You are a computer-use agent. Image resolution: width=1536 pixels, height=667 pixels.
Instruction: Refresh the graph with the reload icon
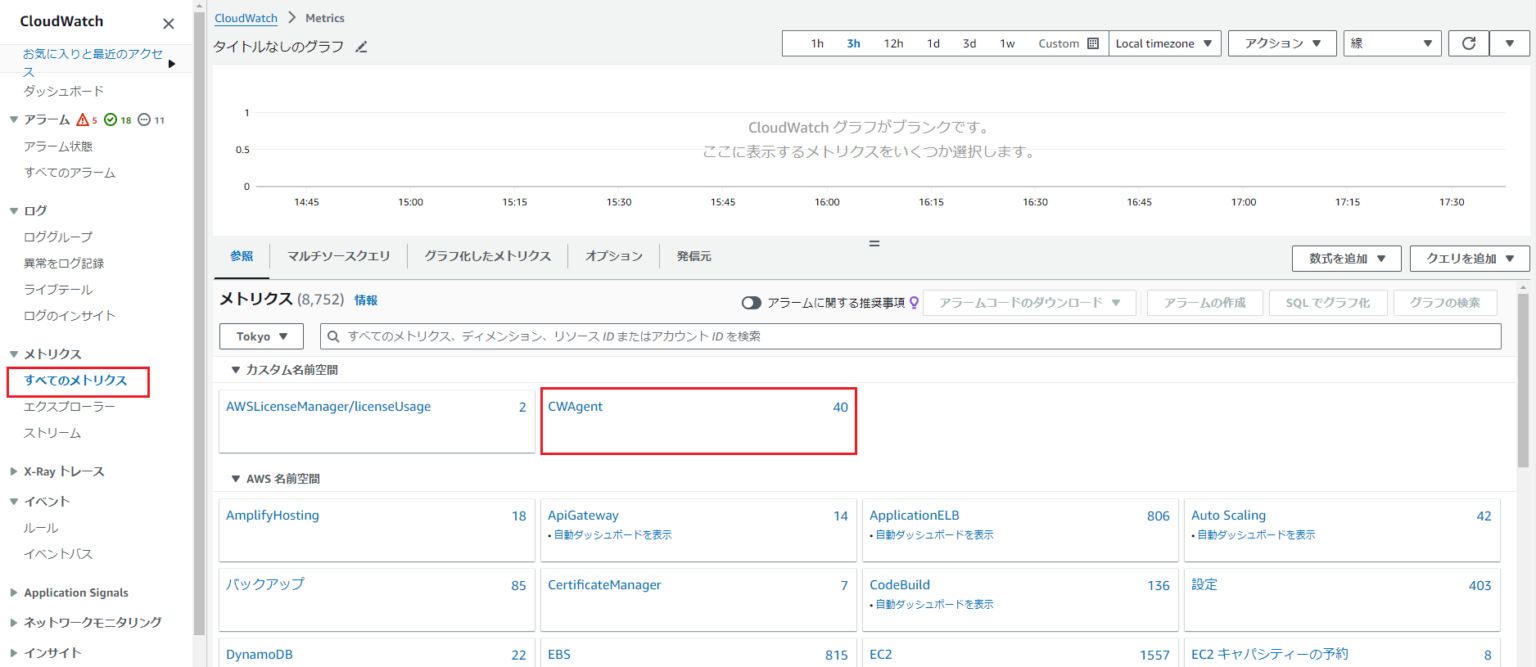1468,42
